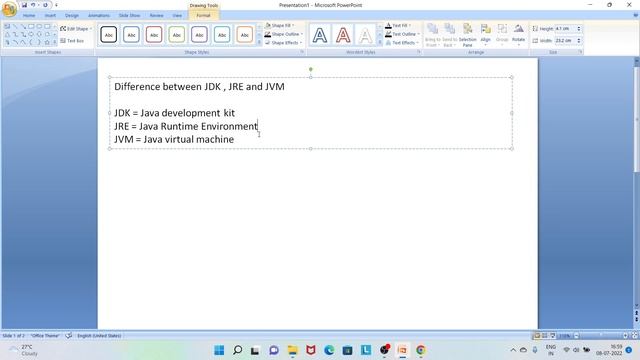Switch to the View tab
Screen dimensions: 640x360
177,16
